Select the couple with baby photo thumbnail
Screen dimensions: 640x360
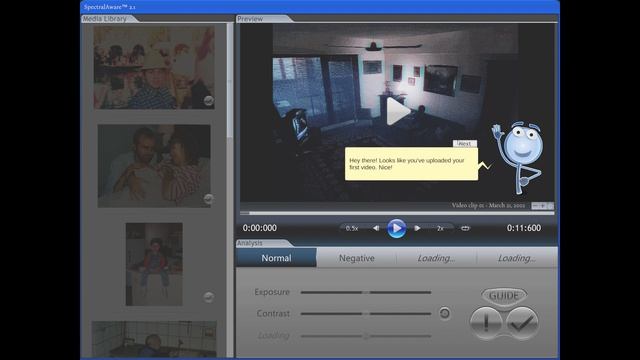click(x=154, y=166)
